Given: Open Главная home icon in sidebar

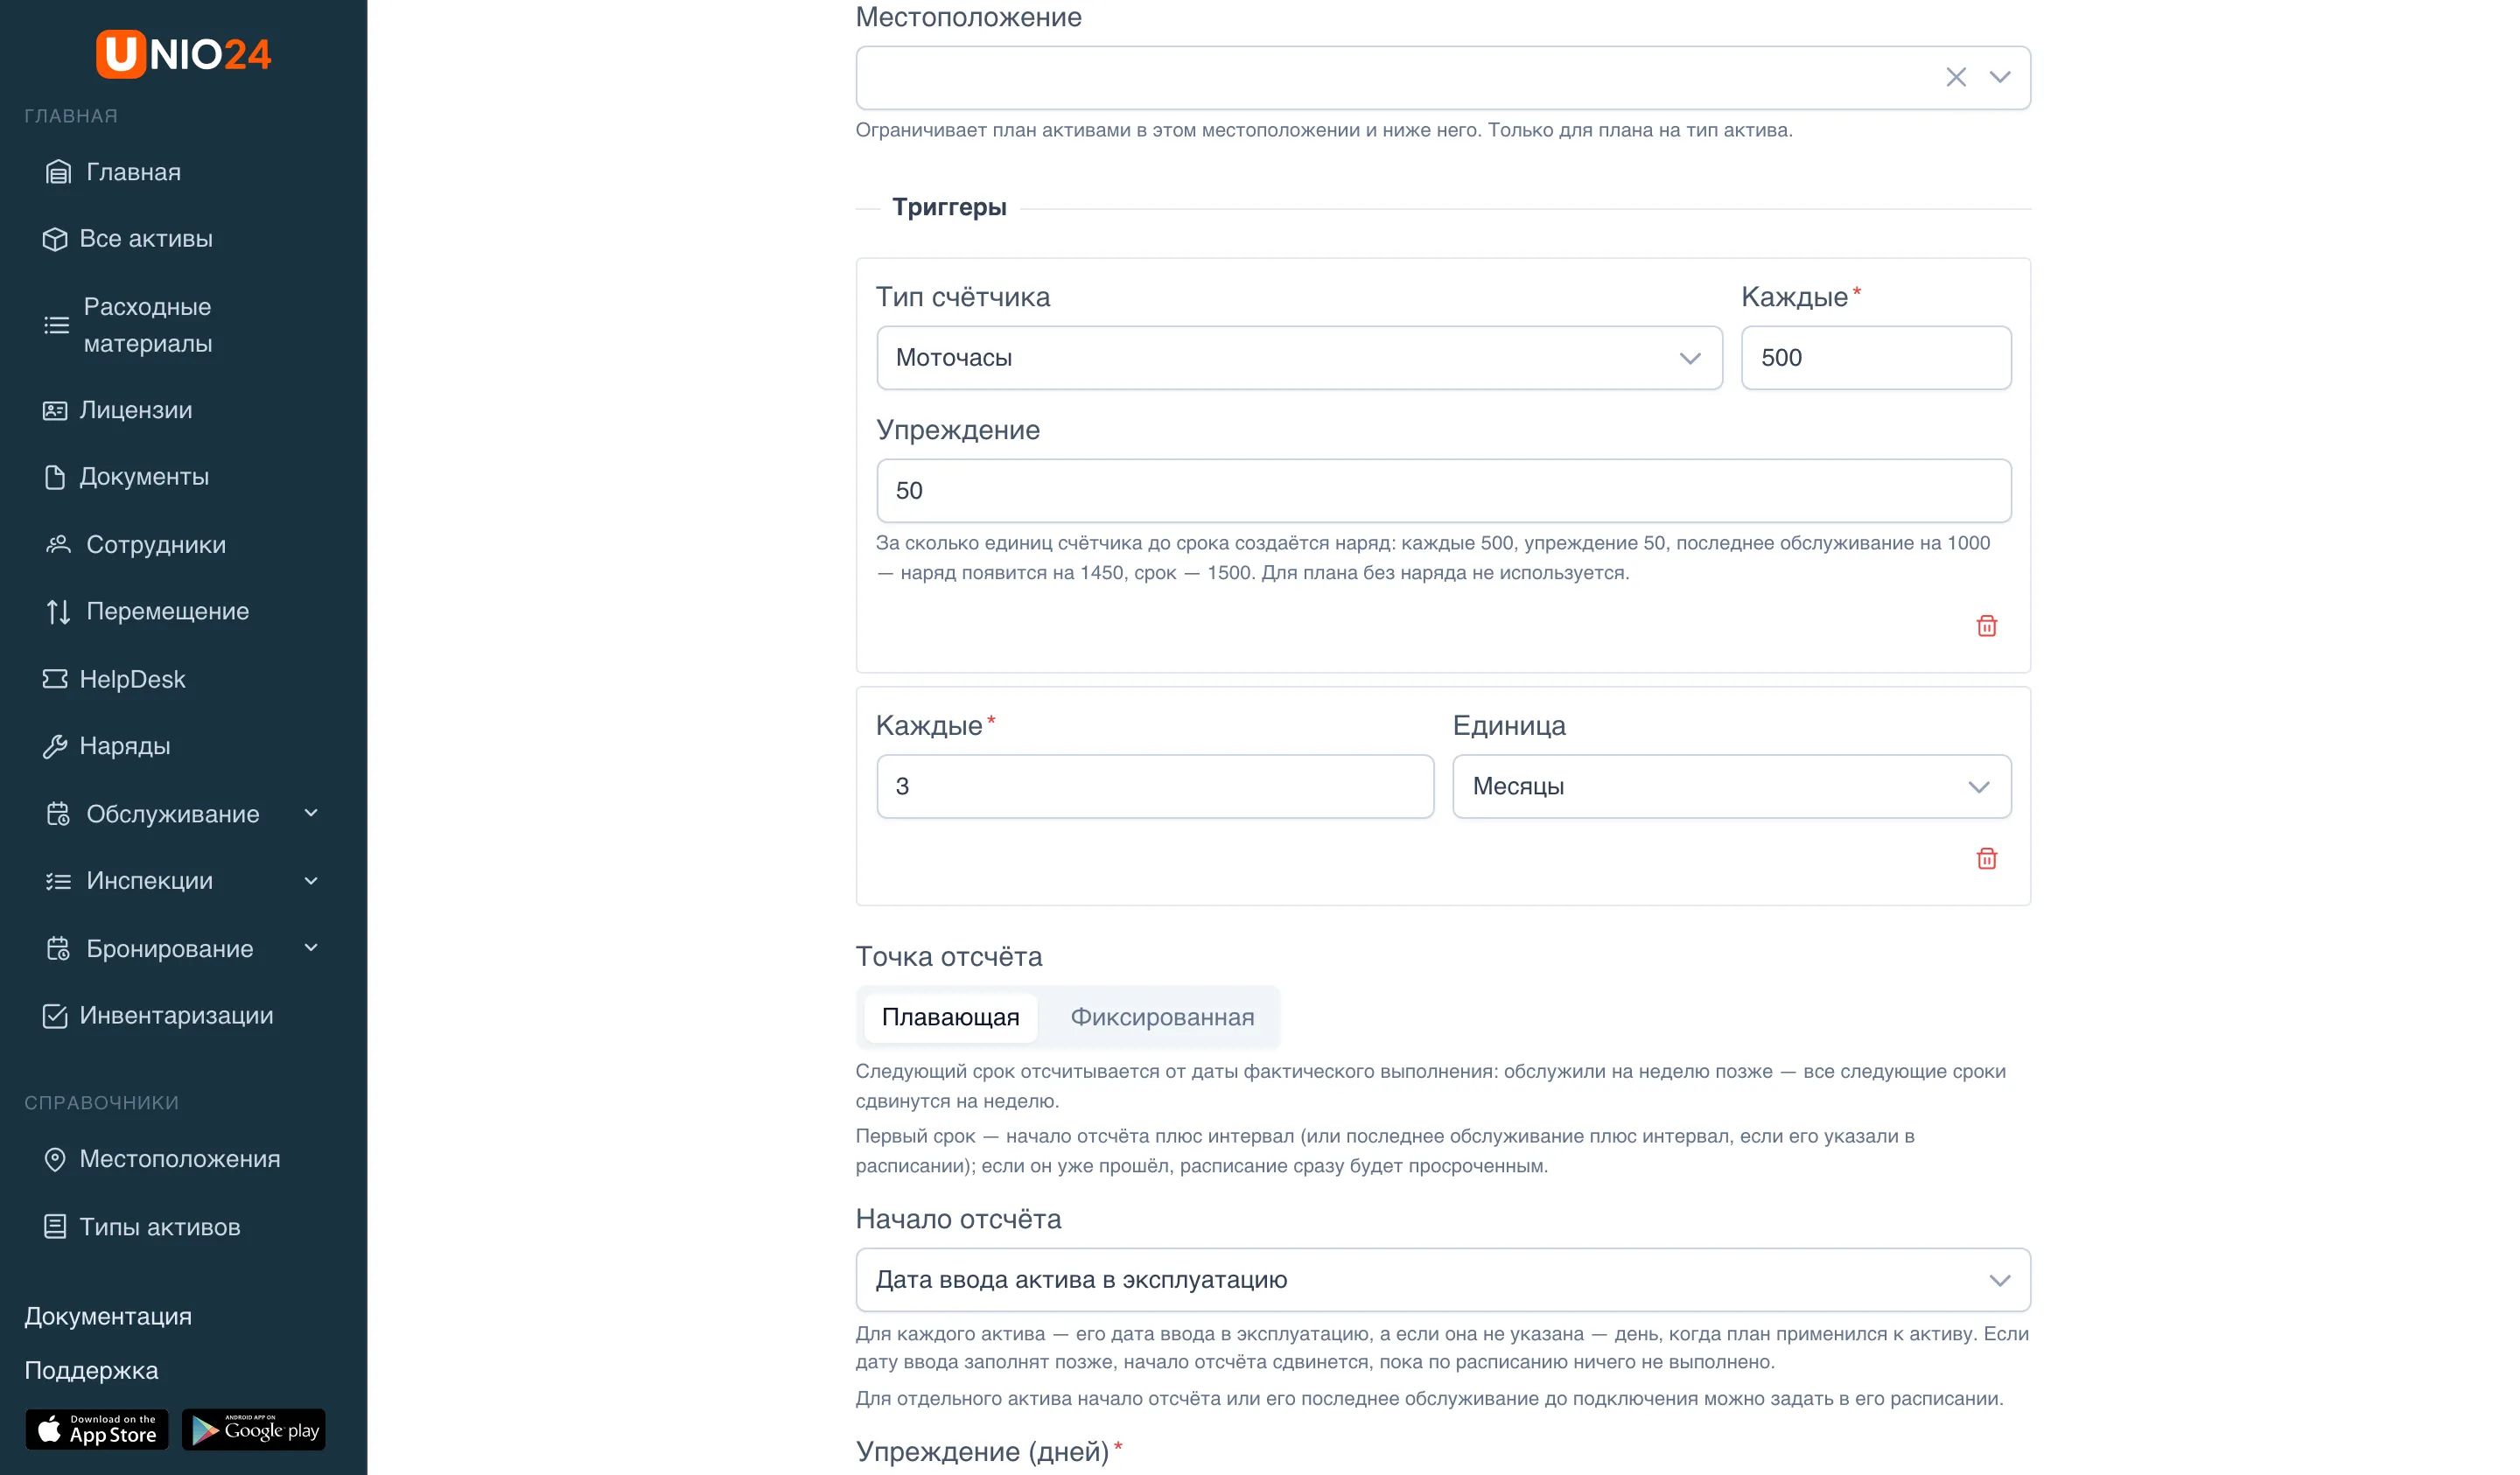Looking at the screenshot, I should [58, 172].
